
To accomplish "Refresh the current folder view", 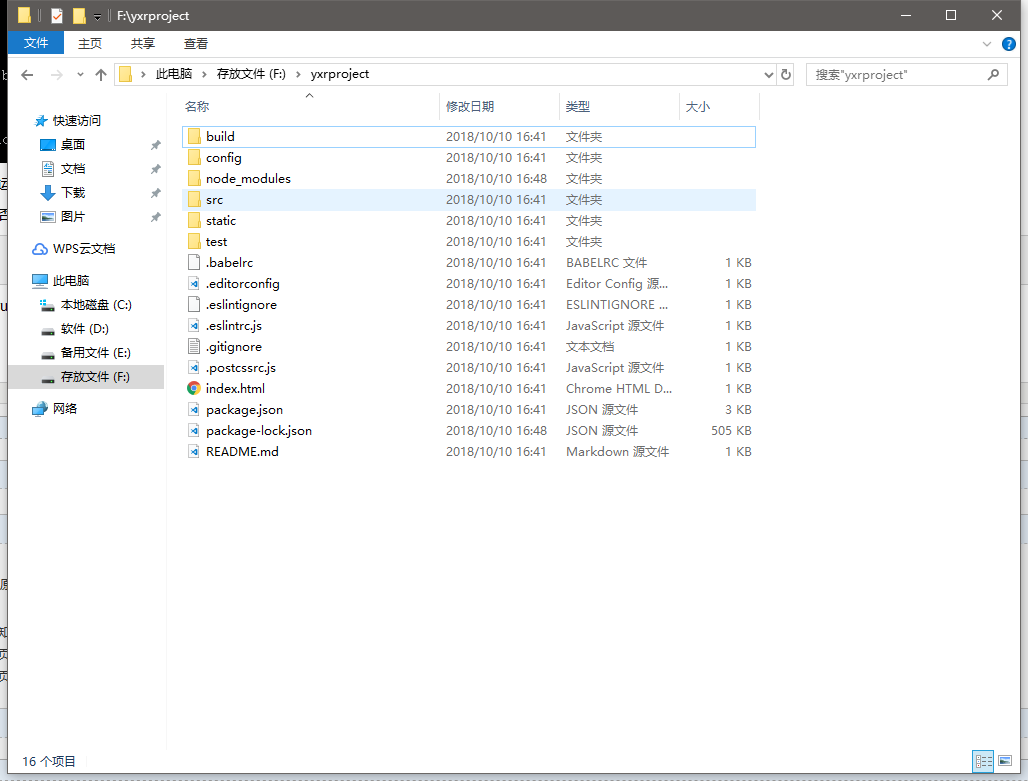I will [785, 75].
